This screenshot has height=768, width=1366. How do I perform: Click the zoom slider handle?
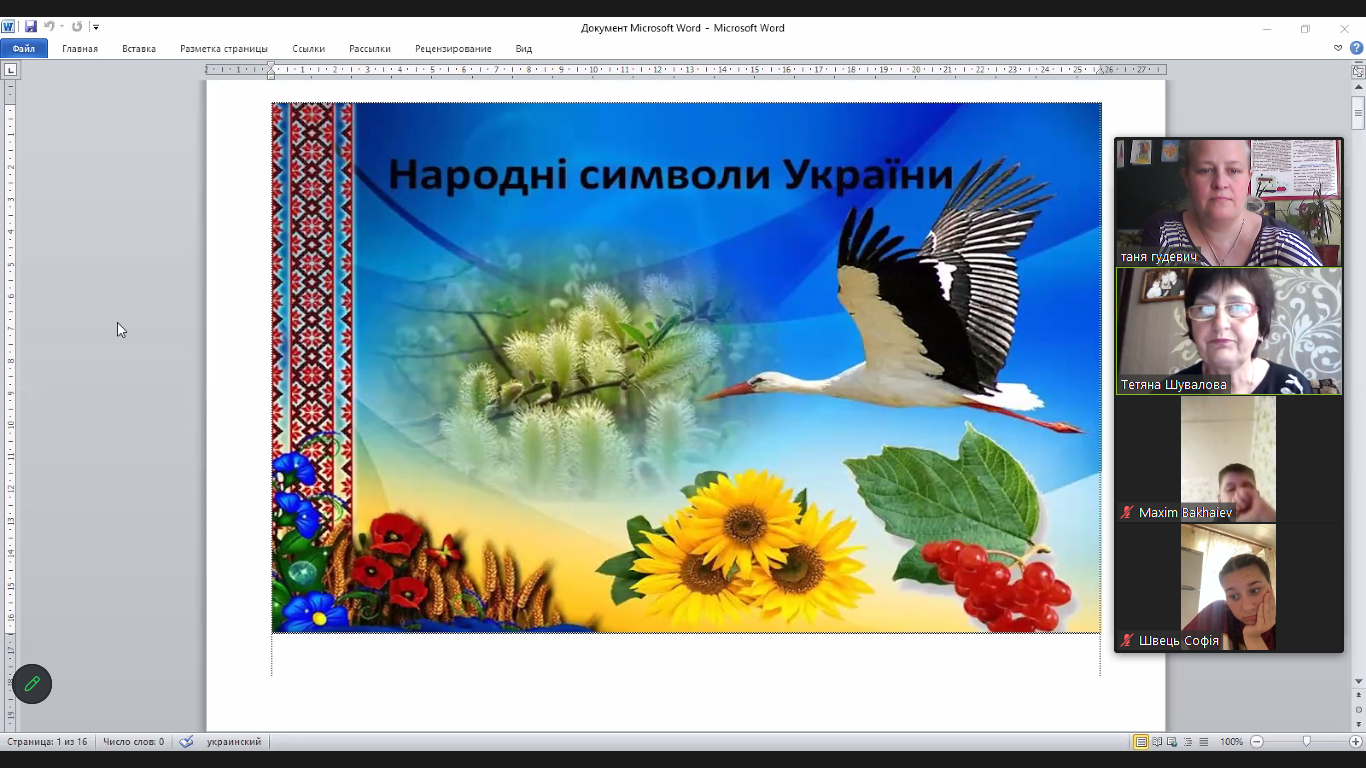pyautogui.click(x=1306, y=742)
